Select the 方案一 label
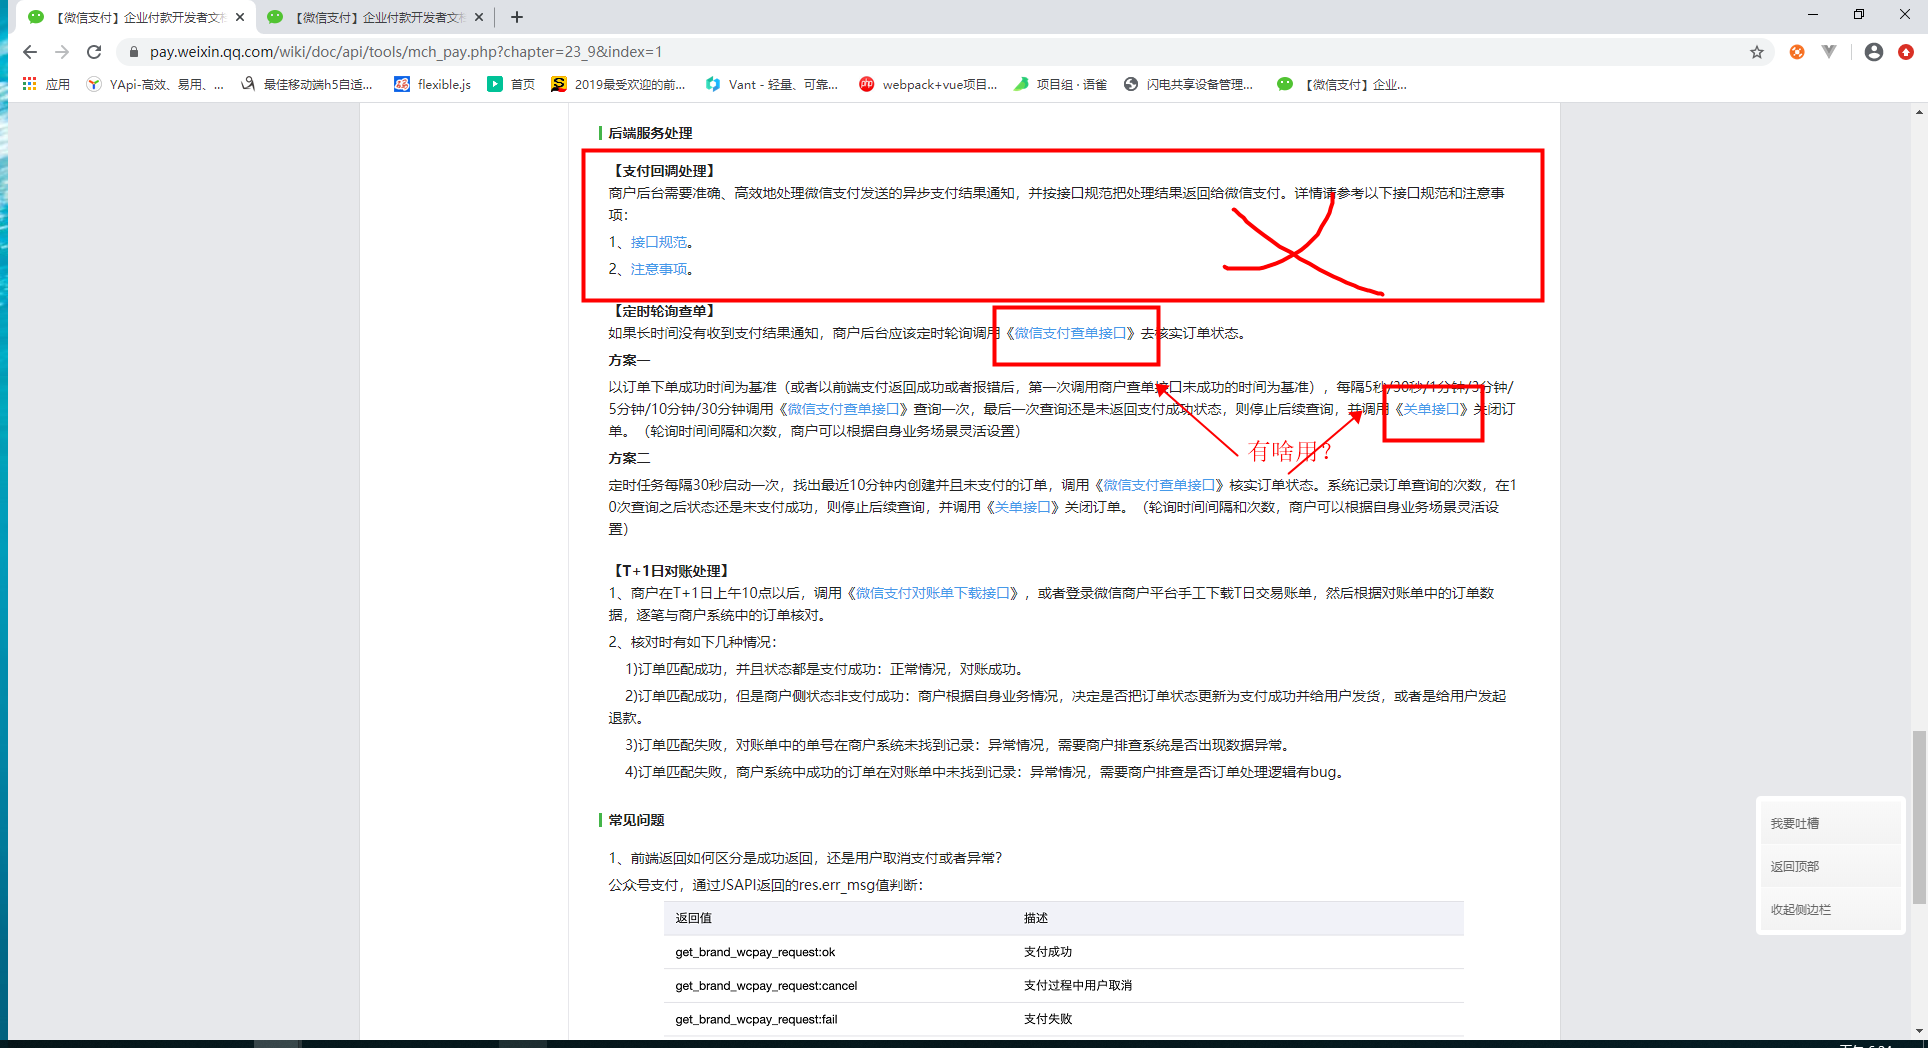This screenshot has height=1048, width=1928. (x=629, y=360)
